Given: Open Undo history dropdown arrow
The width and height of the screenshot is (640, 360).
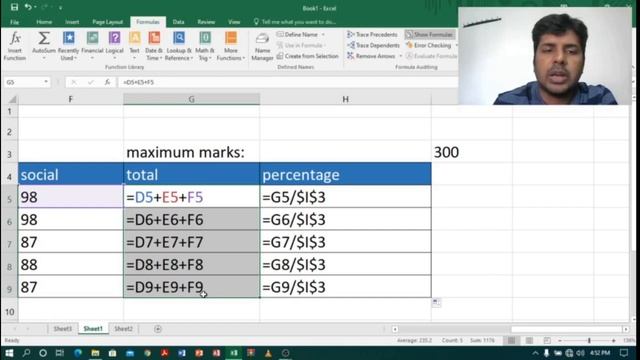Looking at the screenshot, I should (35, 7).
